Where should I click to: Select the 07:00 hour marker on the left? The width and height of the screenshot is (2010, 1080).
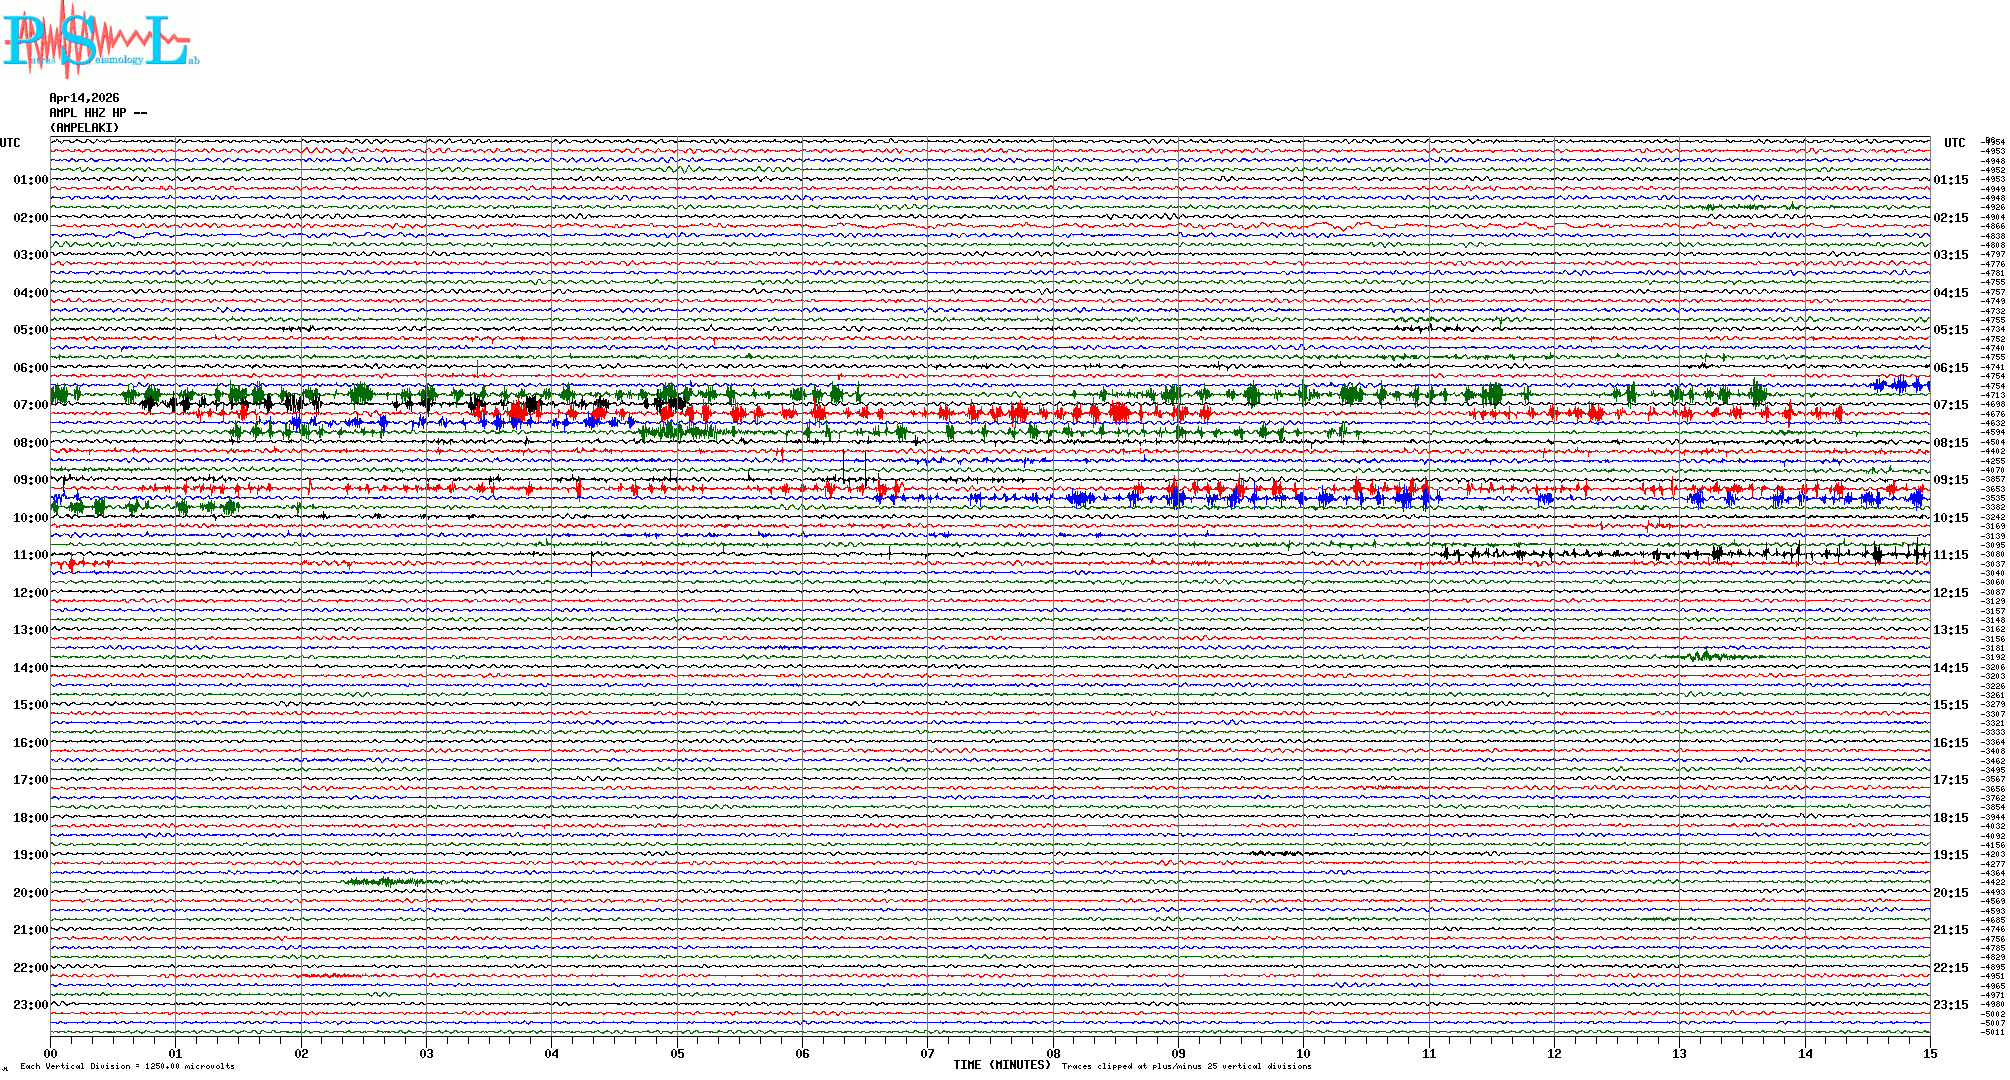click(30, 405)
